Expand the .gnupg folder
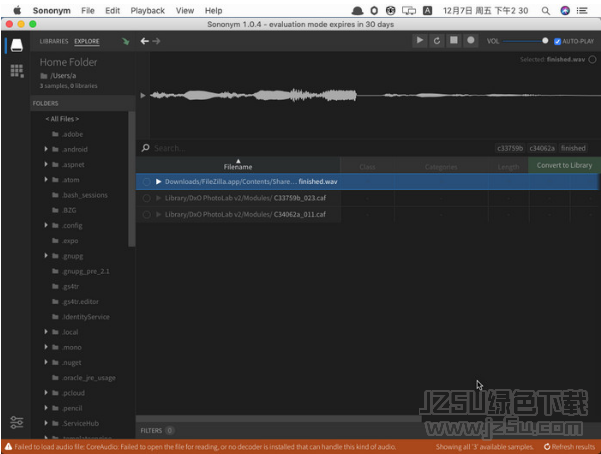 46,255
